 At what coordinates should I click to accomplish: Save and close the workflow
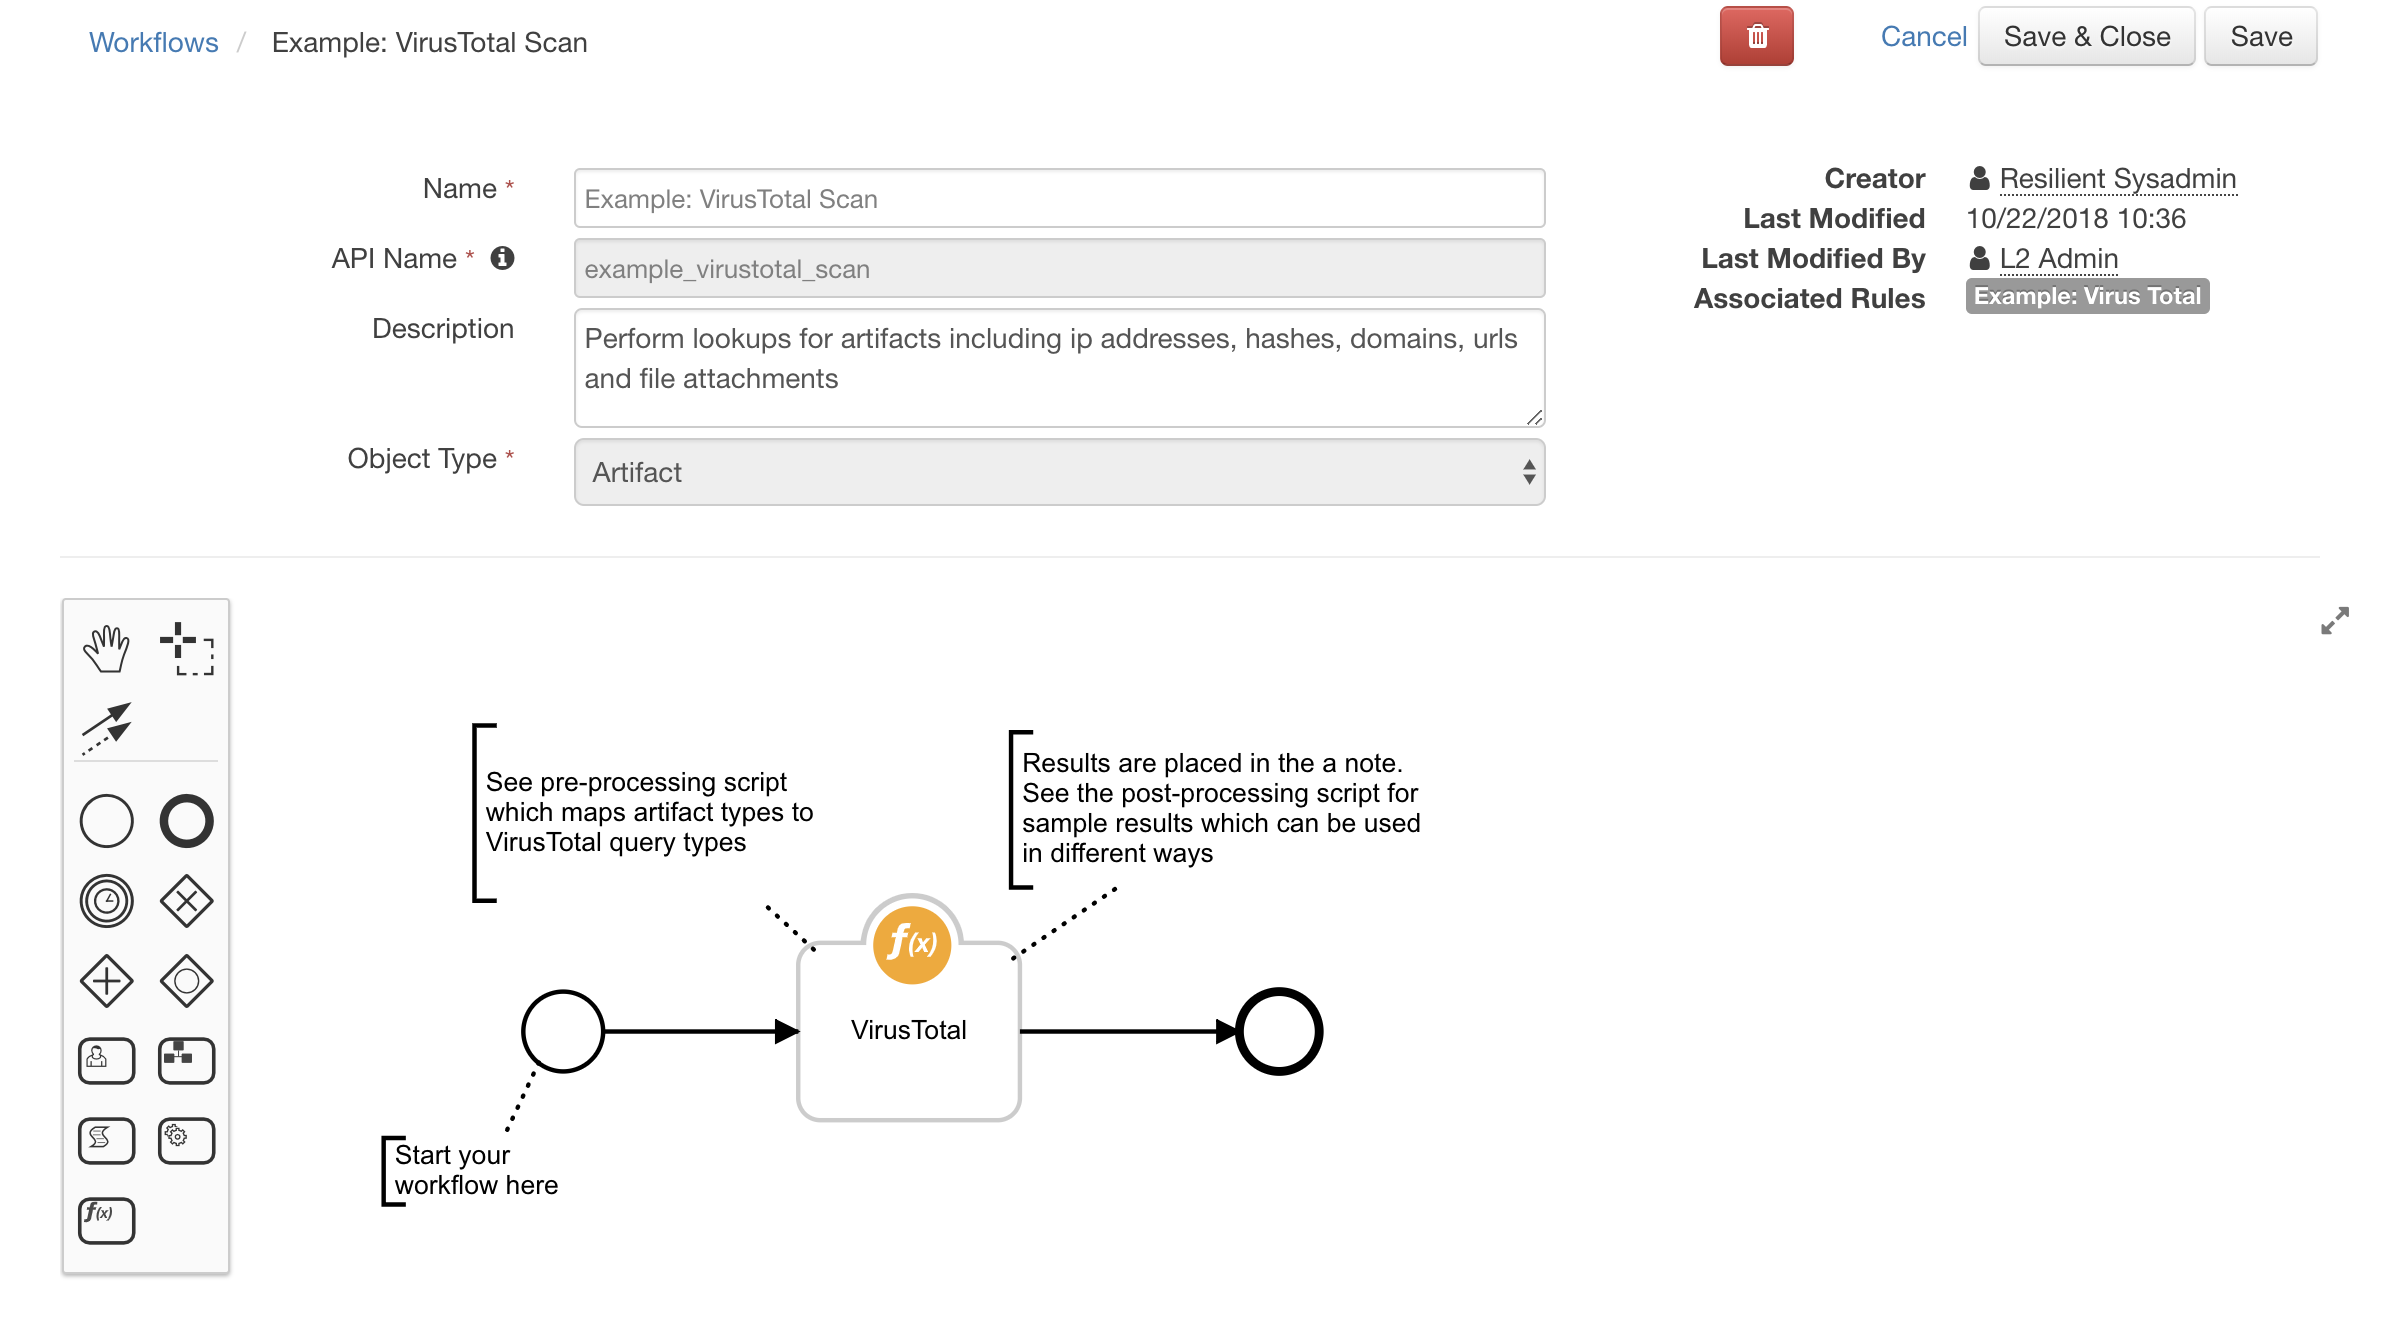pos(2086,36)
